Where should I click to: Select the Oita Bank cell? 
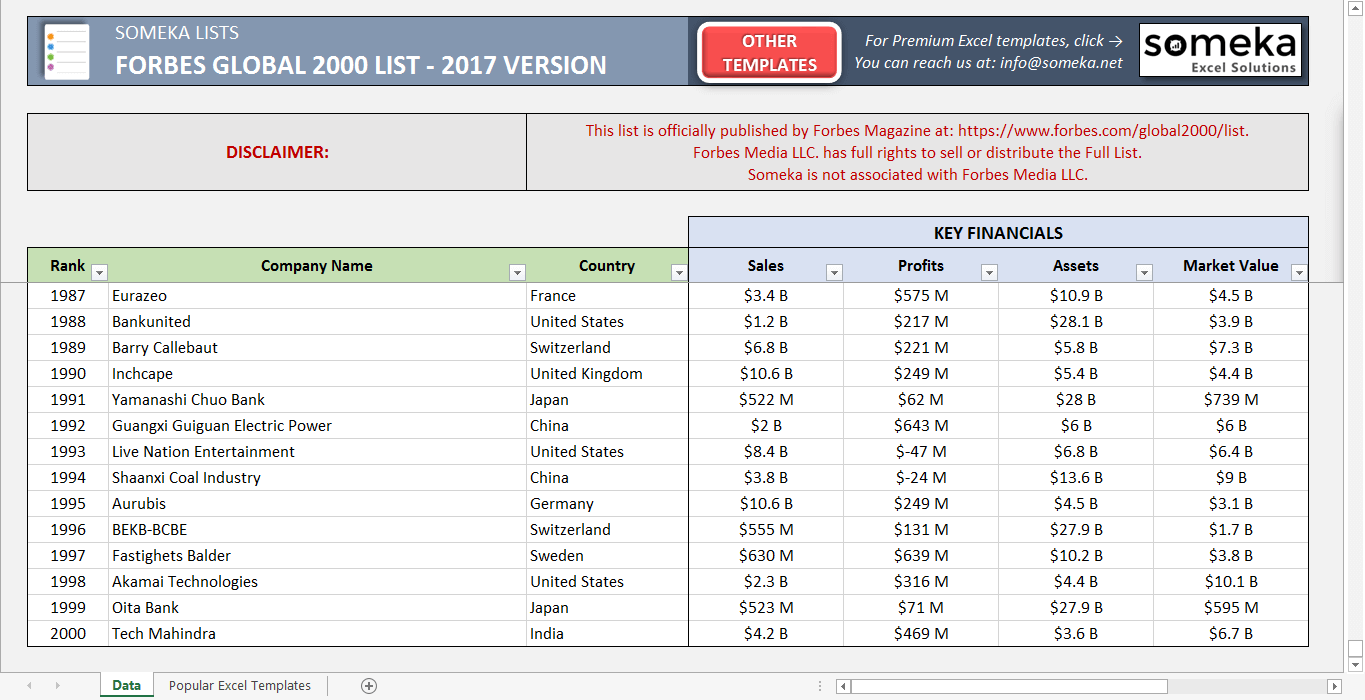pos(317,608)
